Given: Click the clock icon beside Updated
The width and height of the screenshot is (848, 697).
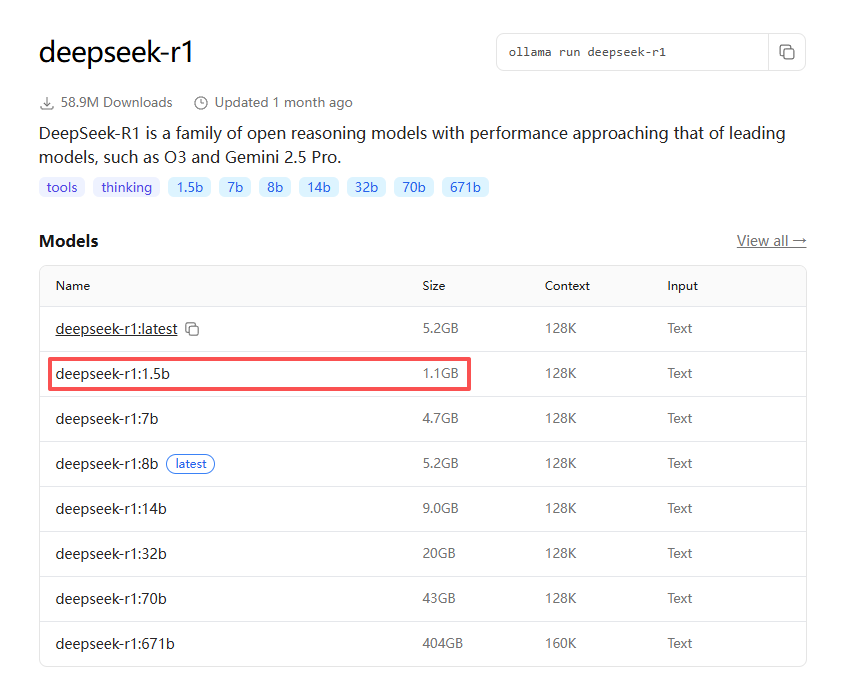Looking at the screenshot, I should 201,103.
